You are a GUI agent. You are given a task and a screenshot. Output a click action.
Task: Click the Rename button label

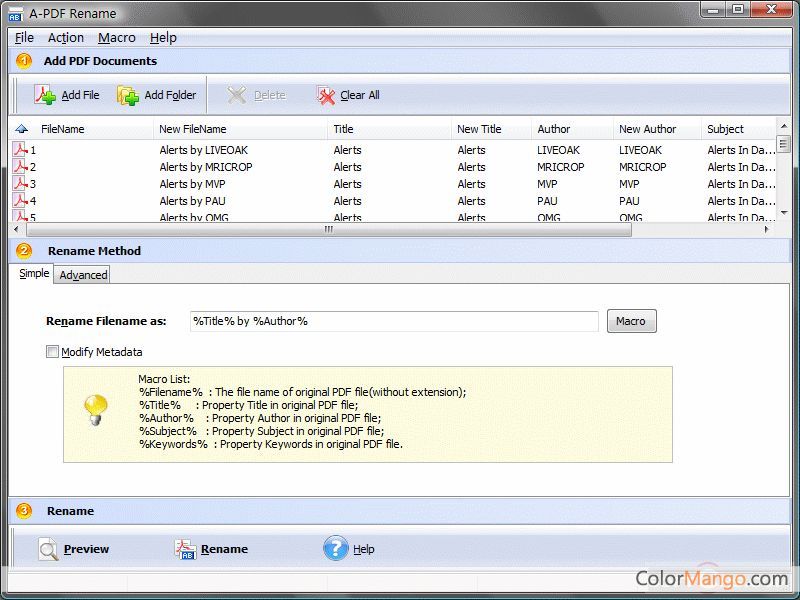click(224, 549)
